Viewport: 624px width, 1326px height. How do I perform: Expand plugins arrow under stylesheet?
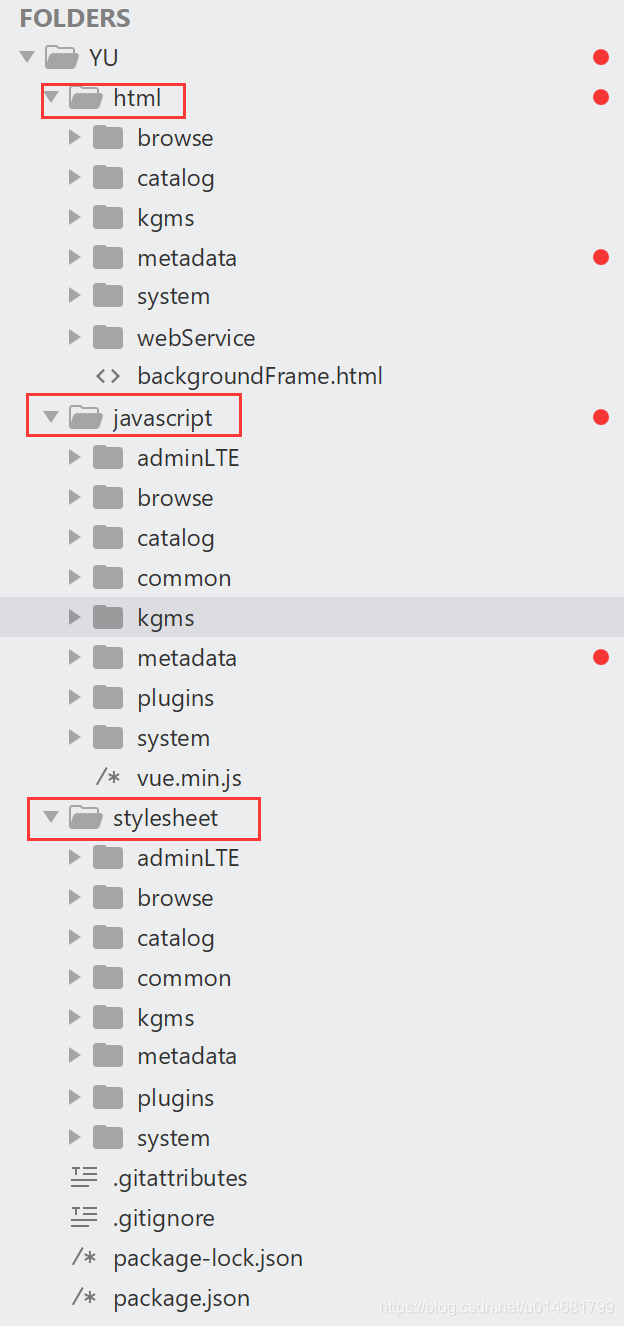74,1097
